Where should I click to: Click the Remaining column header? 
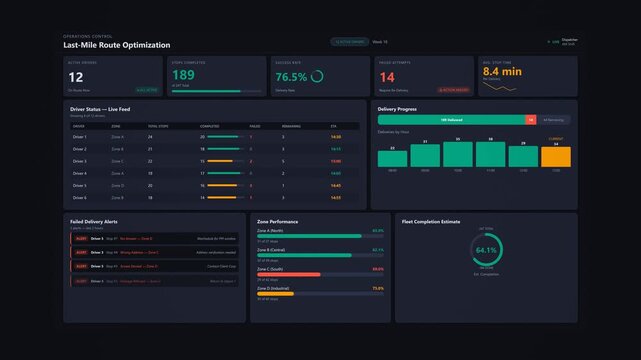(291, 126)
